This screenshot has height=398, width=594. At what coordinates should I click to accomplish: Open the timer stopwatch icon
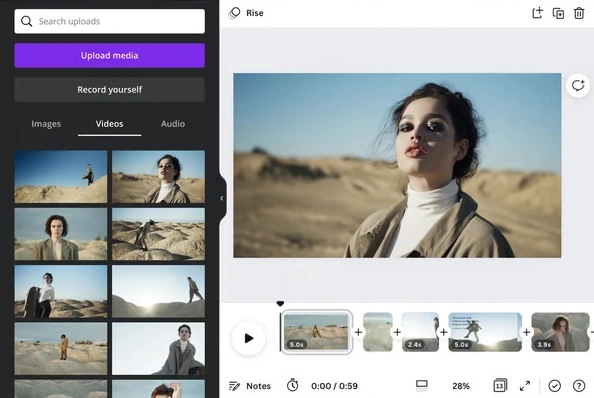[x=292, y=385]
